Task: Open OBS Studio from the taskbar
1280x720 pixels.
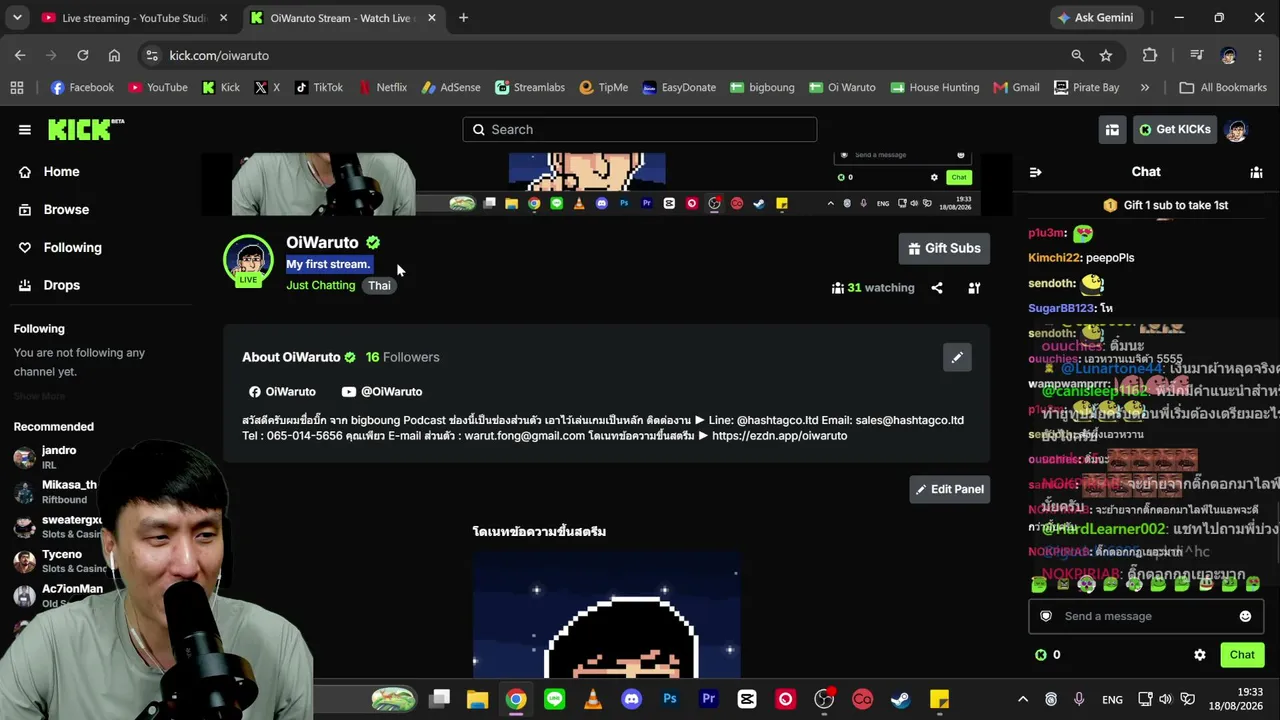Action: tap(824, 699)
